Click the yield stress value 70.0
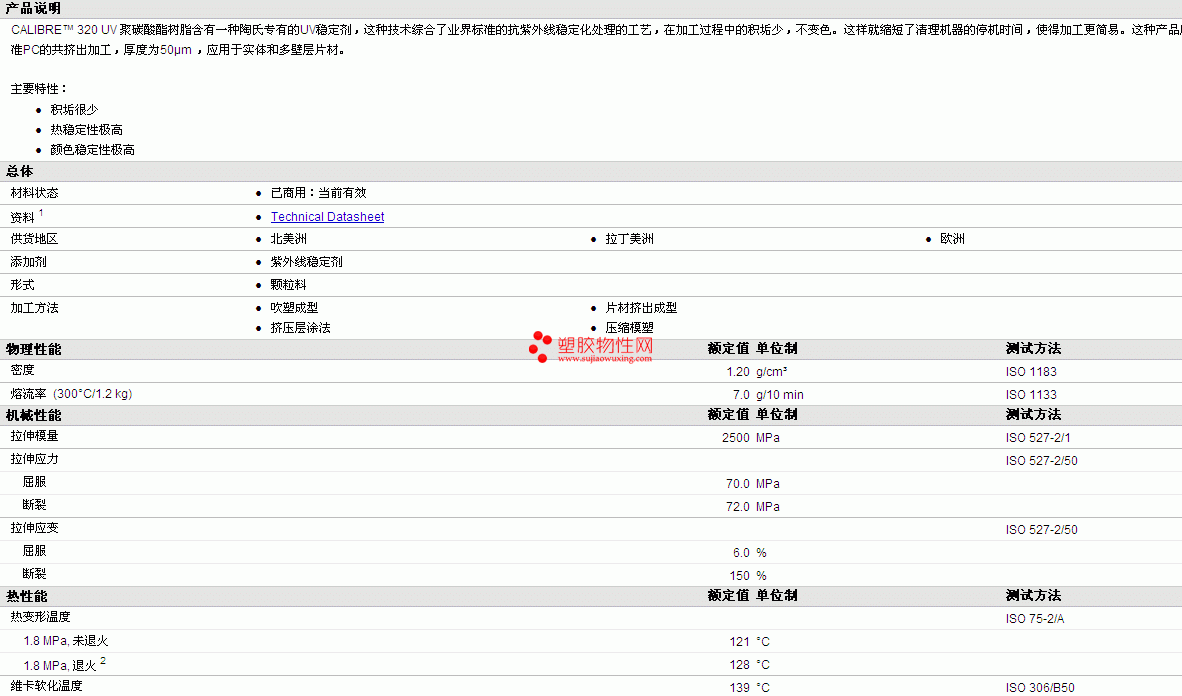This screenshot has height=696, width=1182. [738, 484]
